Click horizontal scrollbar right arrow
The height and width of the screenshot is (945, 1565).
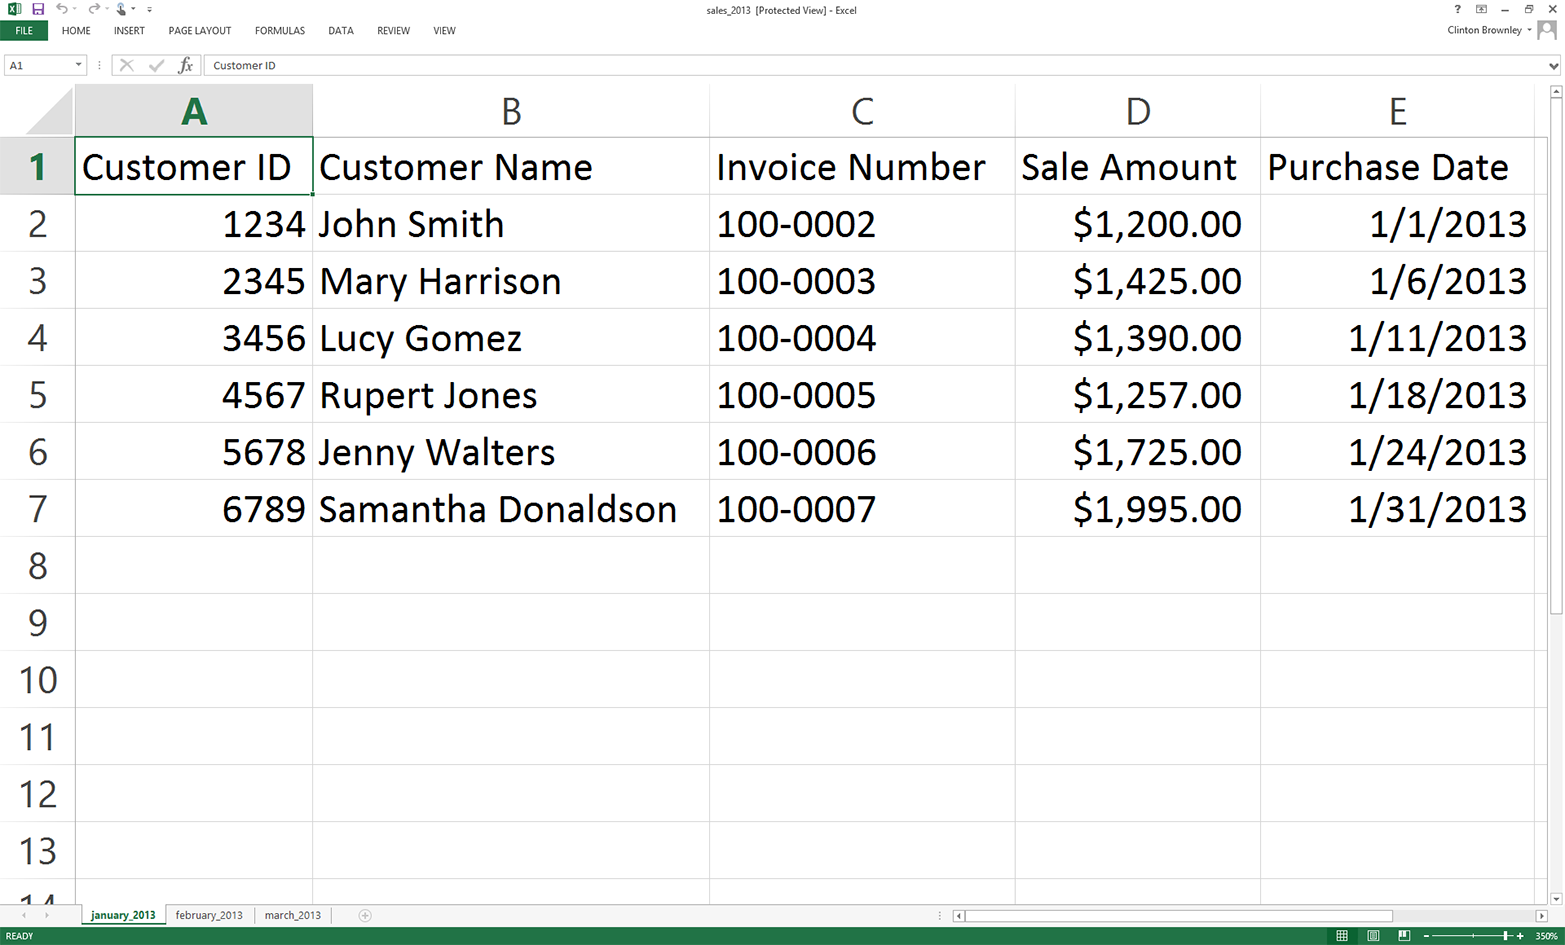click(1541, 915)
